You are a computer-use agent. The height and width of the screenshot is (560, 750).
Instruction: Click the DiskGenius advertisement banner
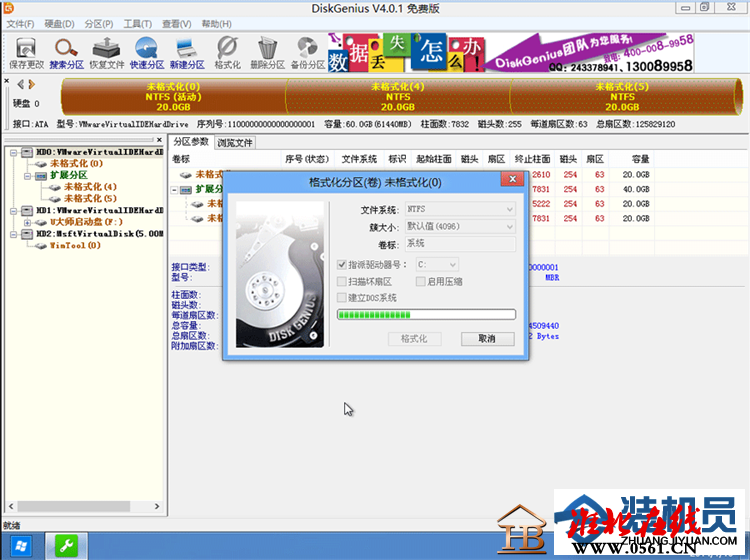click(511, 52)
